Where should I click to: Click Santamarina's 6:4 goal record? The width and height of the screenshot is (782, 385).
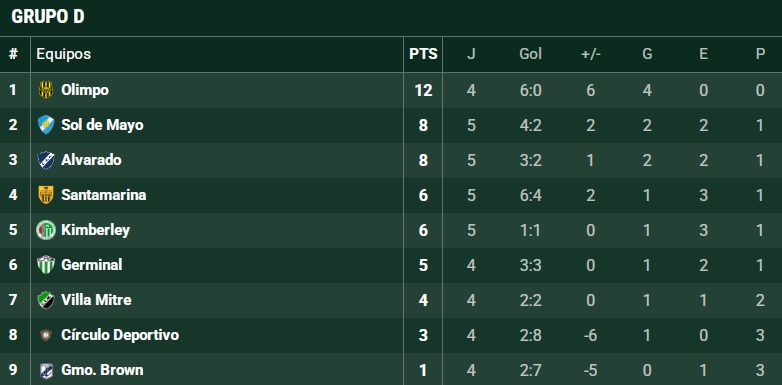coord(530,195)
